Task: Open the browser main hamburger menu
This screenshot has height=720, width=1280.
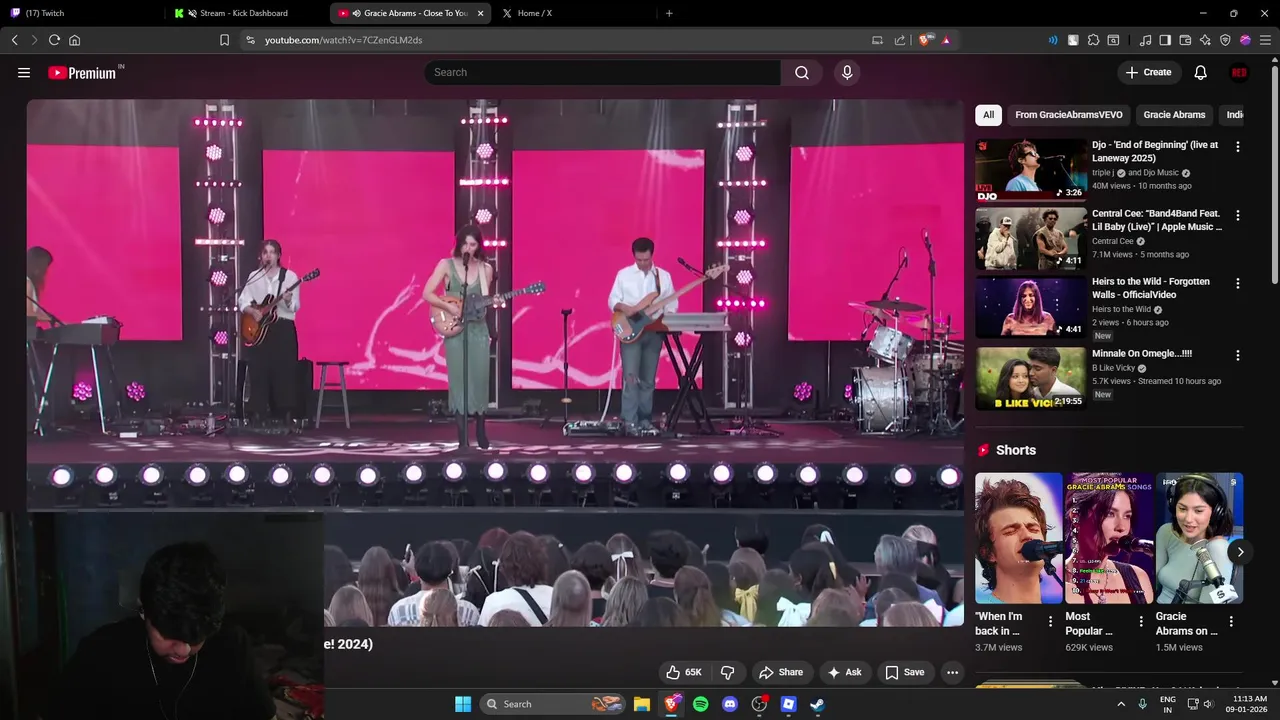Action: tap(1265, 40)
